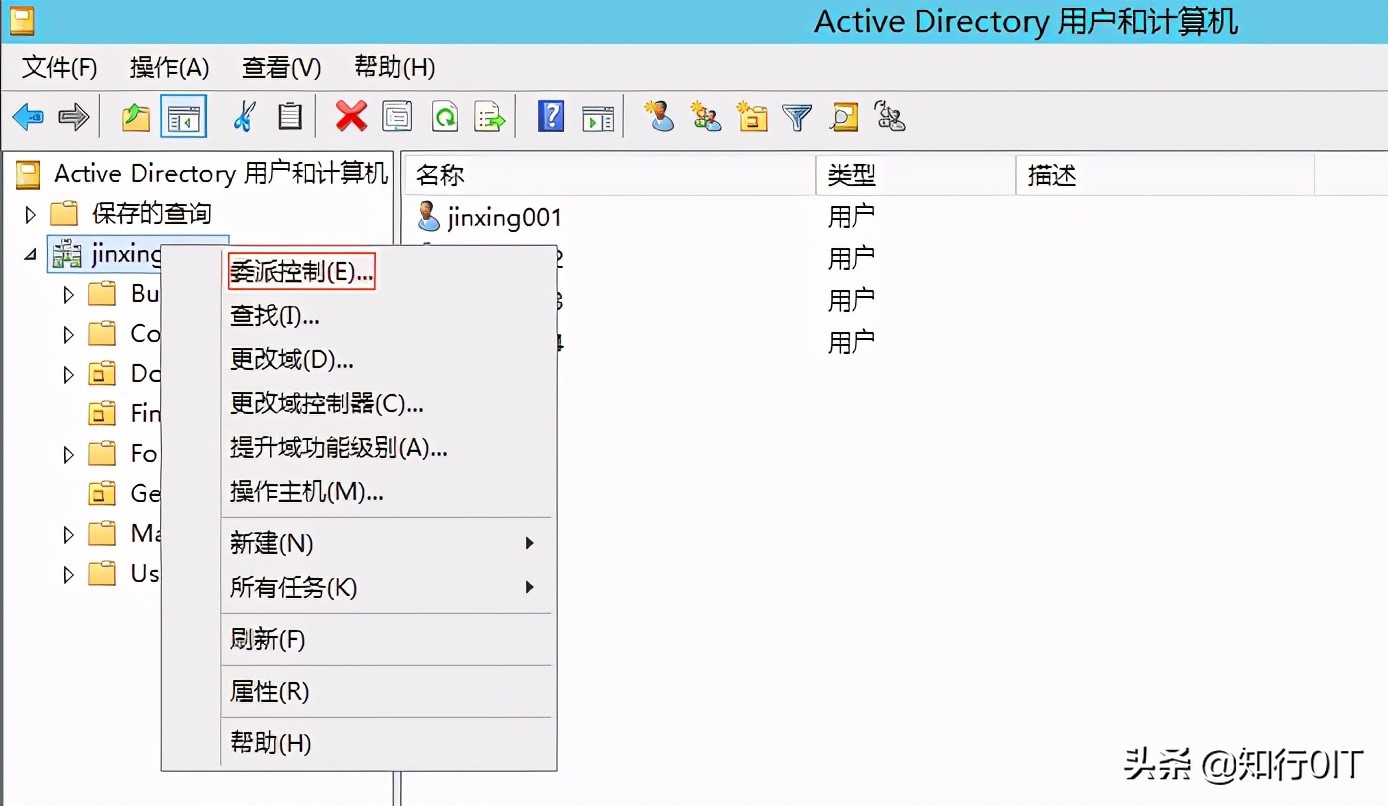Expand the Do folder node
1388x806 pixels.
(x=68, y=374)
